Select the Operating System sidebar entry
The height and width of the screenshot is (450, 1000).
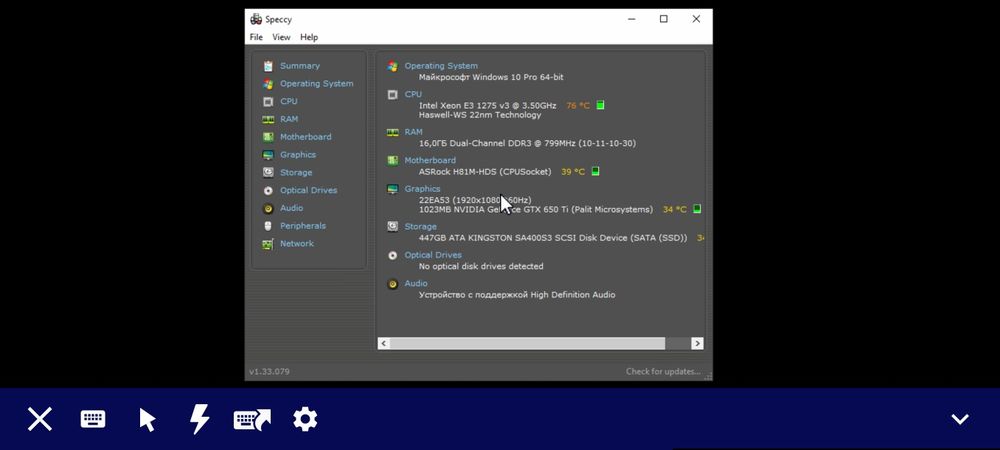[x=316, y=83]
